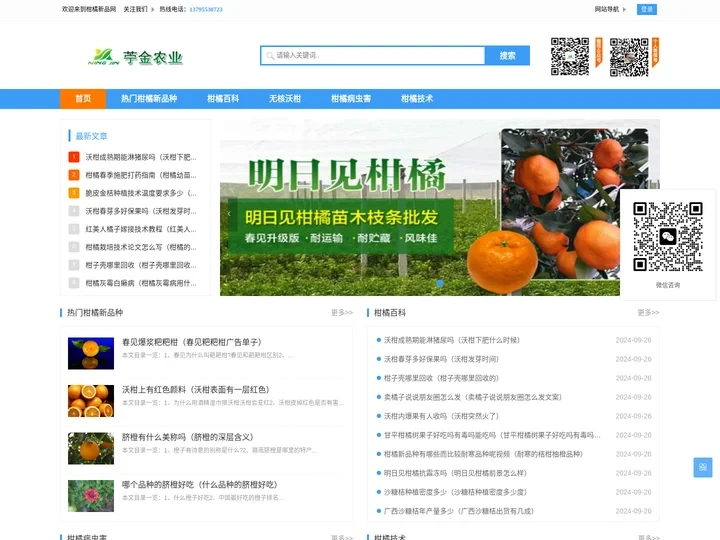Open the 热门柑橘新品种 menu item
The image size is (720, 540).
(149, 99)
